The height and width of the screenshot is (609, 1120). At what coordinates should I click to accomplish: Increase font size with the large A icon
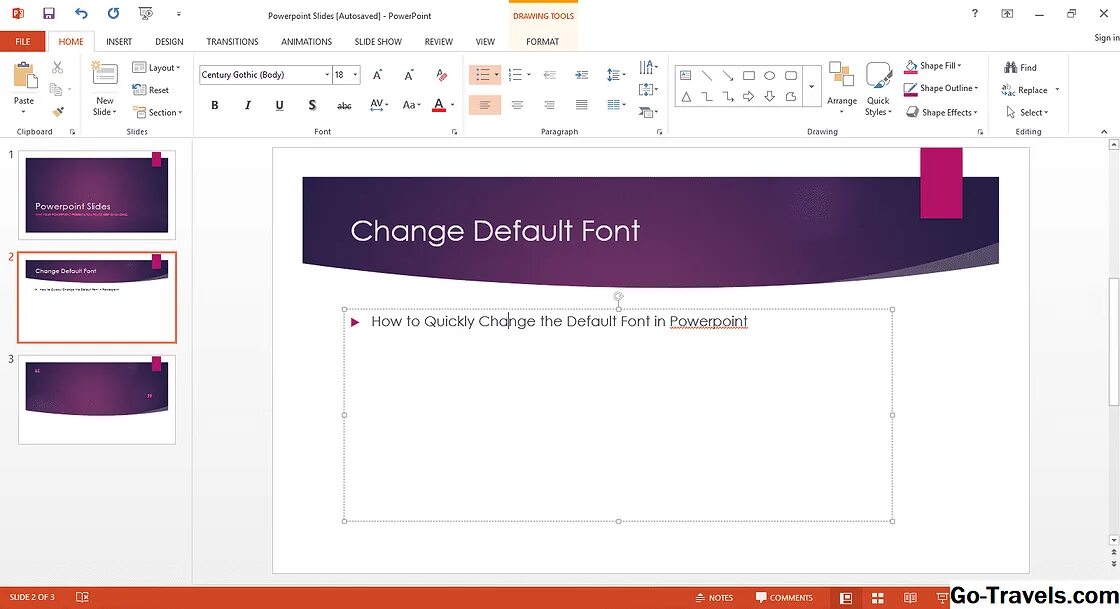[x=377, y=75]
